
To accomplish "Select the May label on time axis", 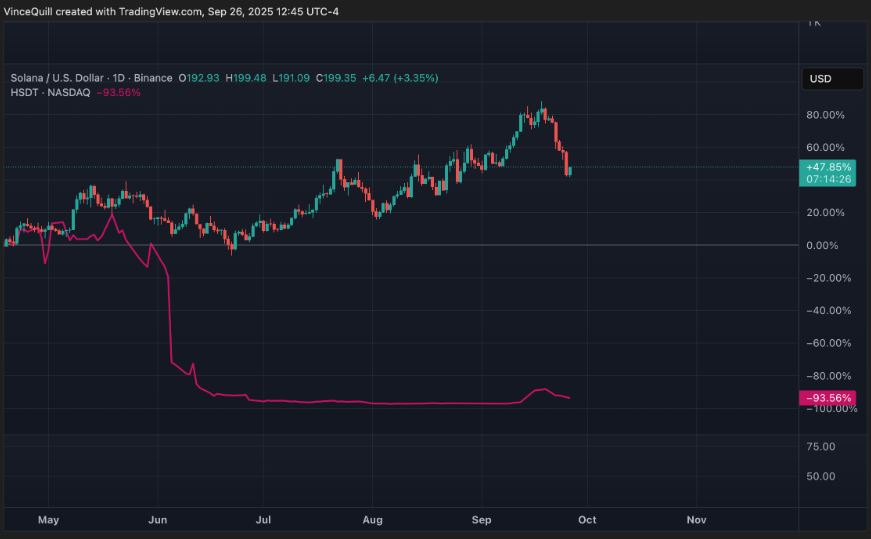I will tap(49, 520).
